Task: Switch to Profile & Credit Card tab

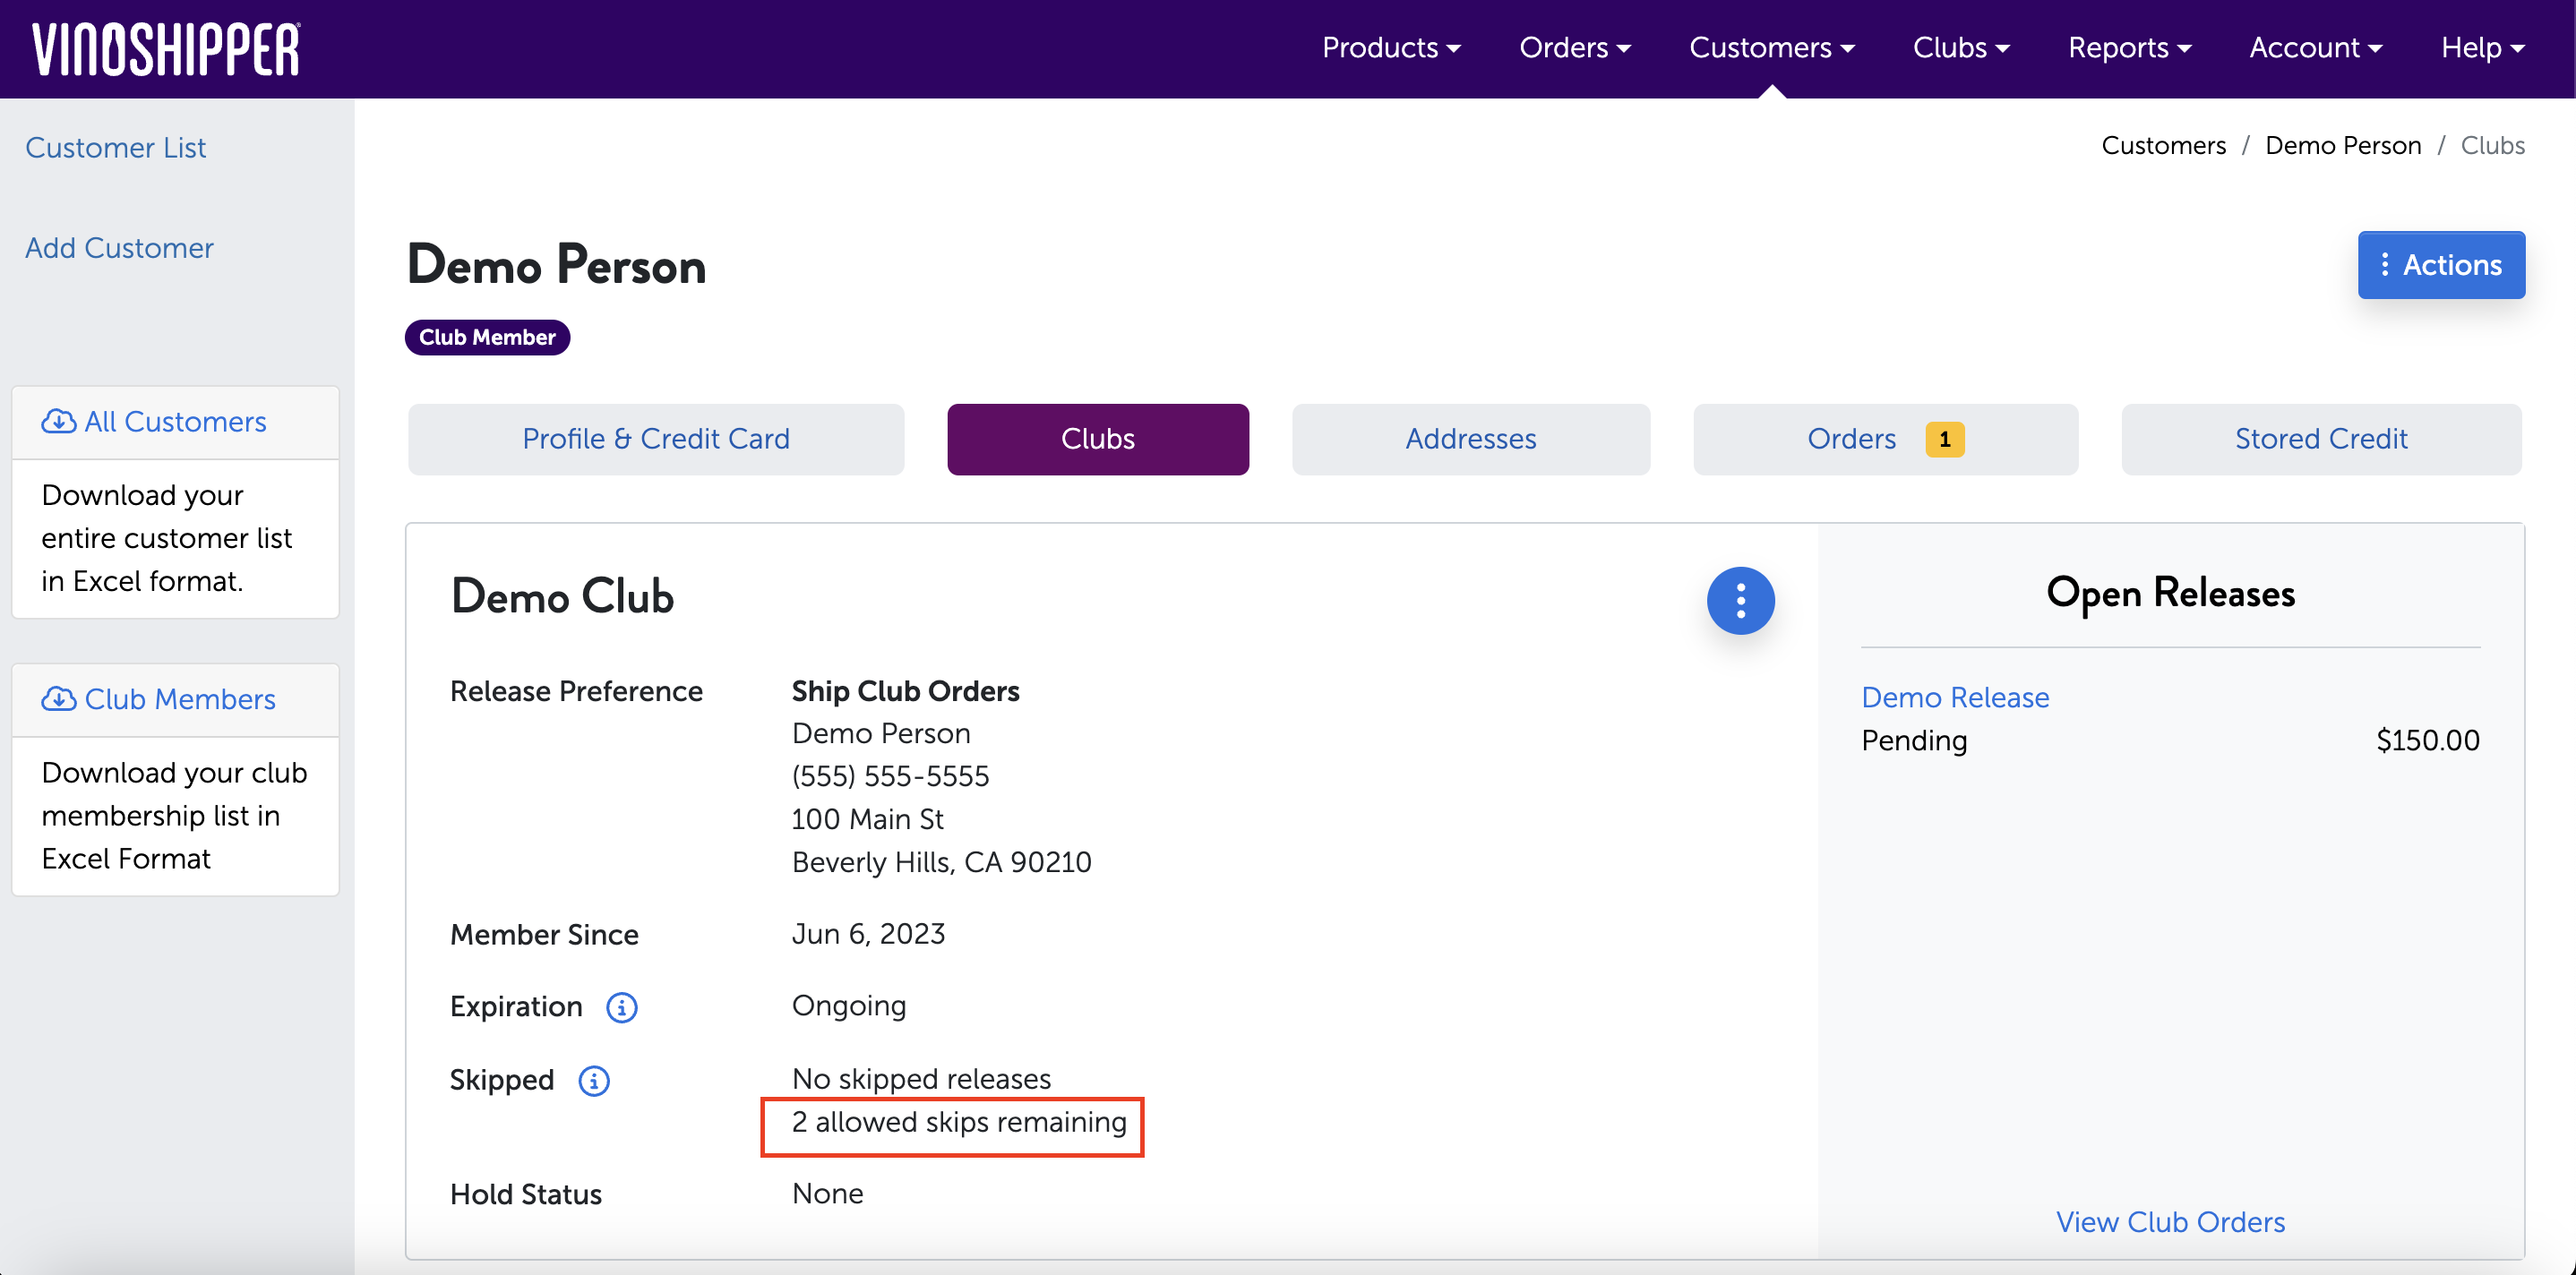Action: click(x=656, y=439)
